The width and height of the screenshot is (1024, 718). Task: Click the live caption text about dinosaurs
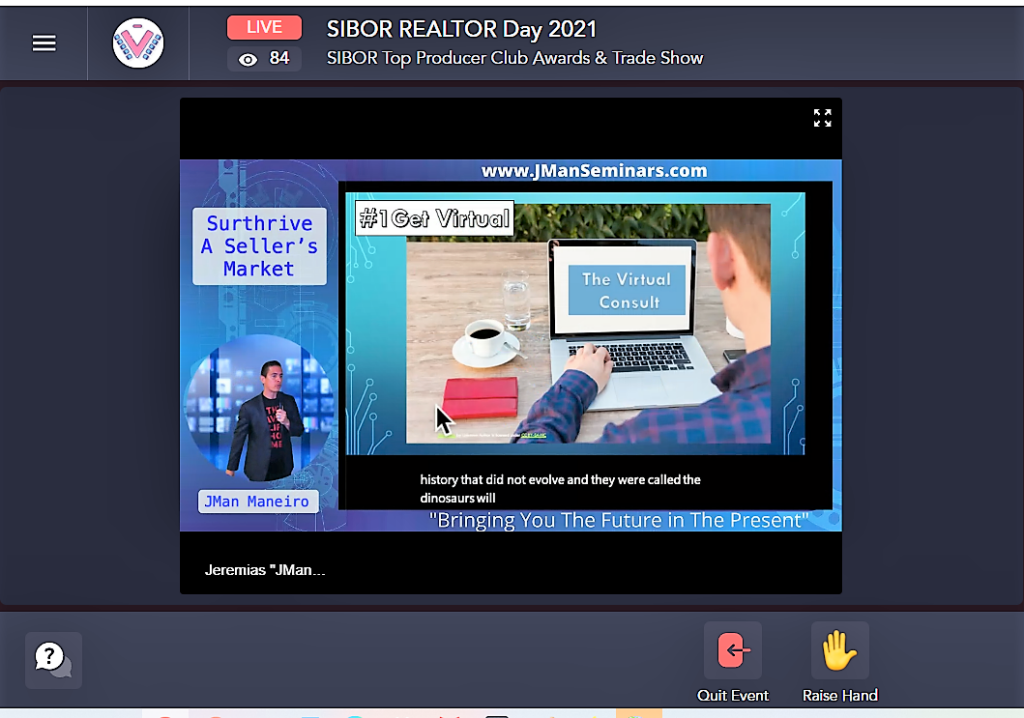(x=560, y=489)
